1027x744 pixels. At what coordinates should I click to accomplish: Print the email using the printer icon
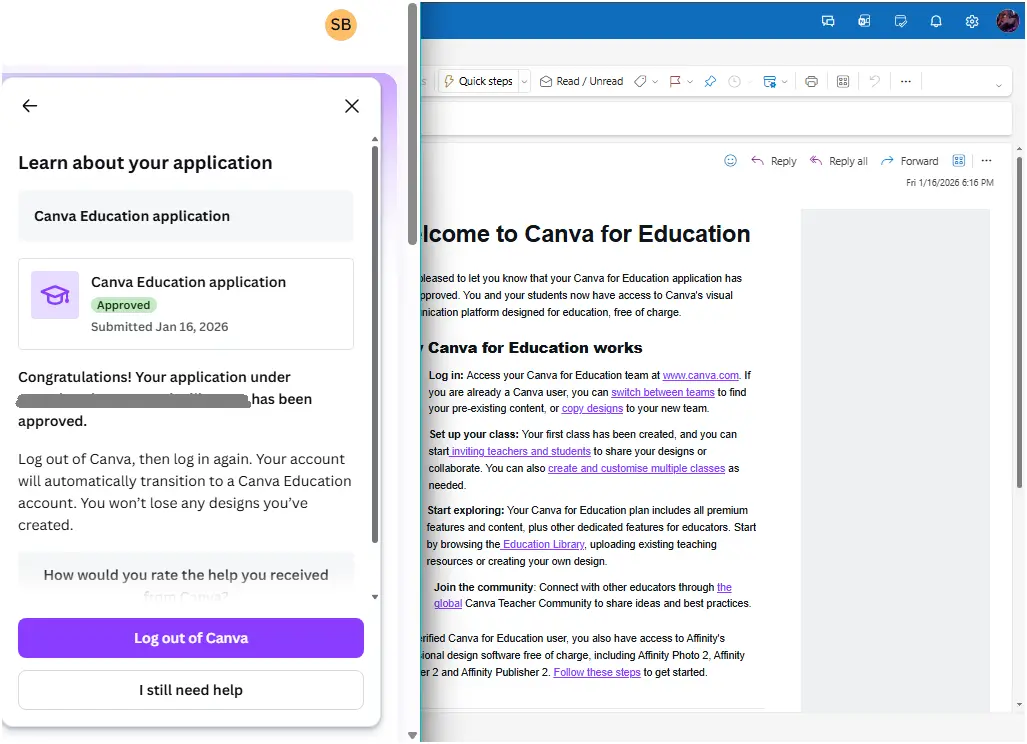click(x=812, y=81)
